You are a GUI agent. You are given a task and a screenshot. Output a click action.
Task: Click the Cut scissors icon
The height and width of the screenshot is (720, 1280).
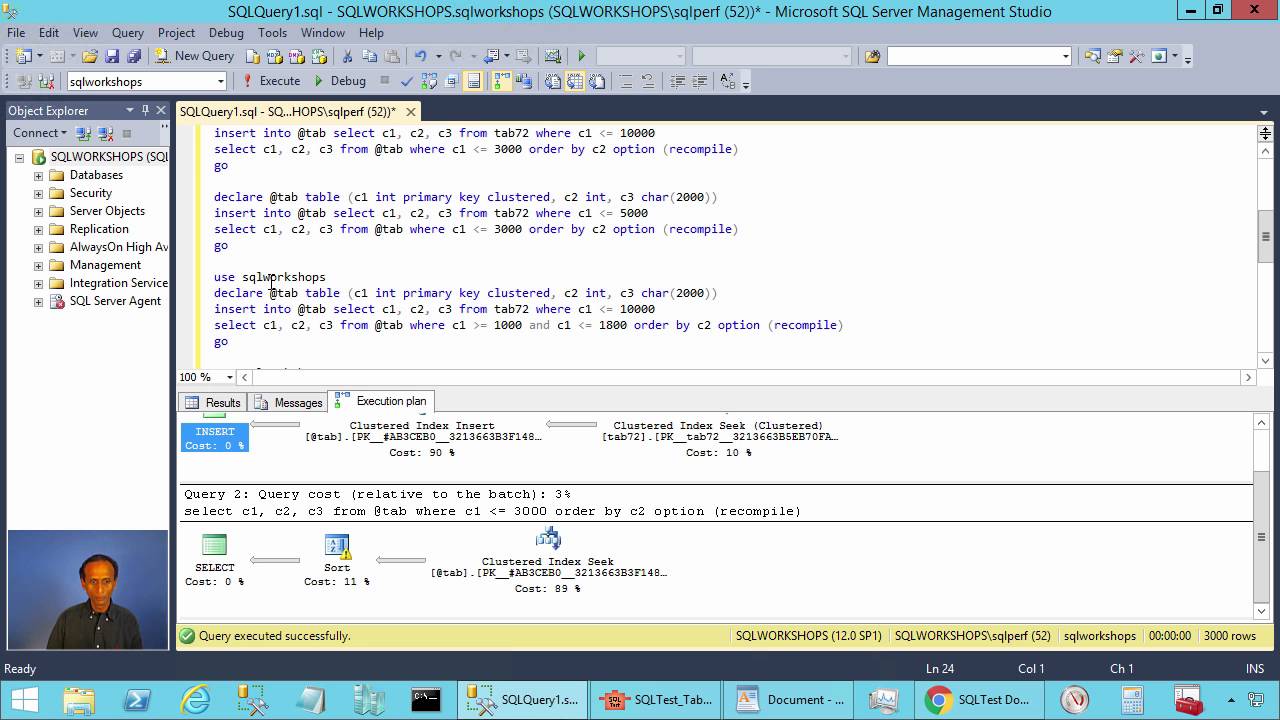[347, 56]
